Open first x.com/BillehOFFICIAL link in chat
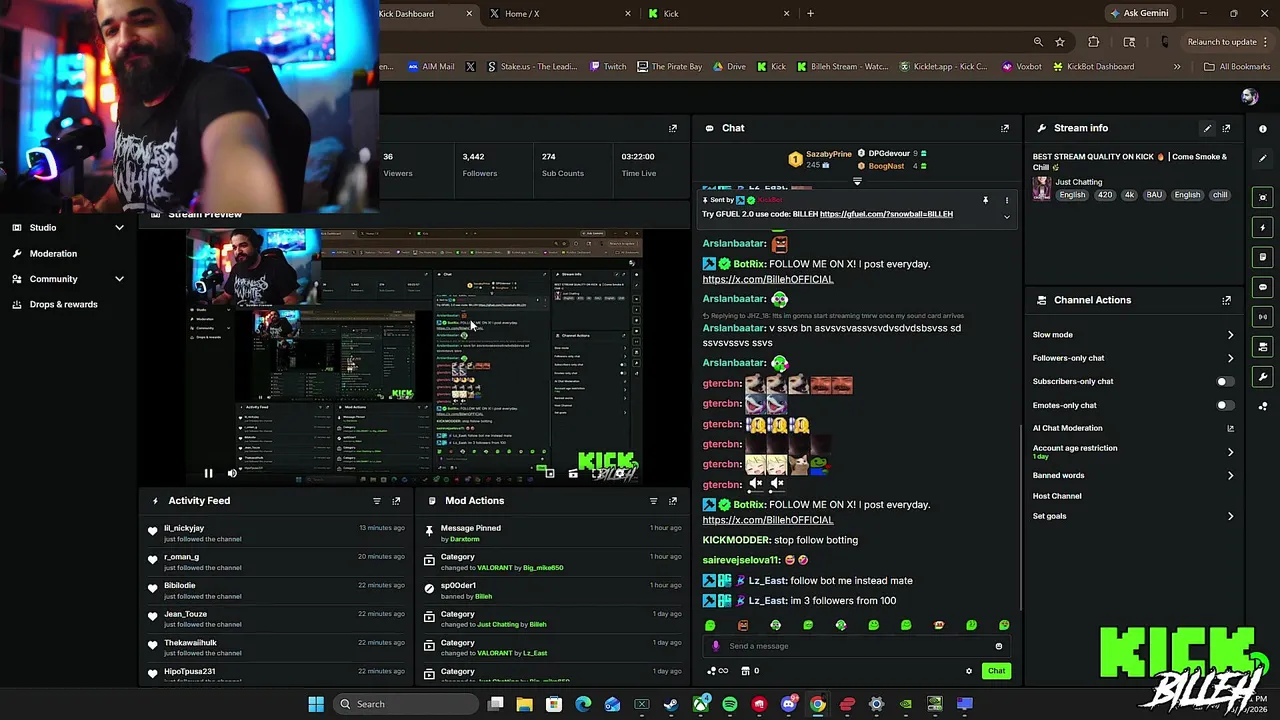1280x720 pixels. tap(767, 279)
